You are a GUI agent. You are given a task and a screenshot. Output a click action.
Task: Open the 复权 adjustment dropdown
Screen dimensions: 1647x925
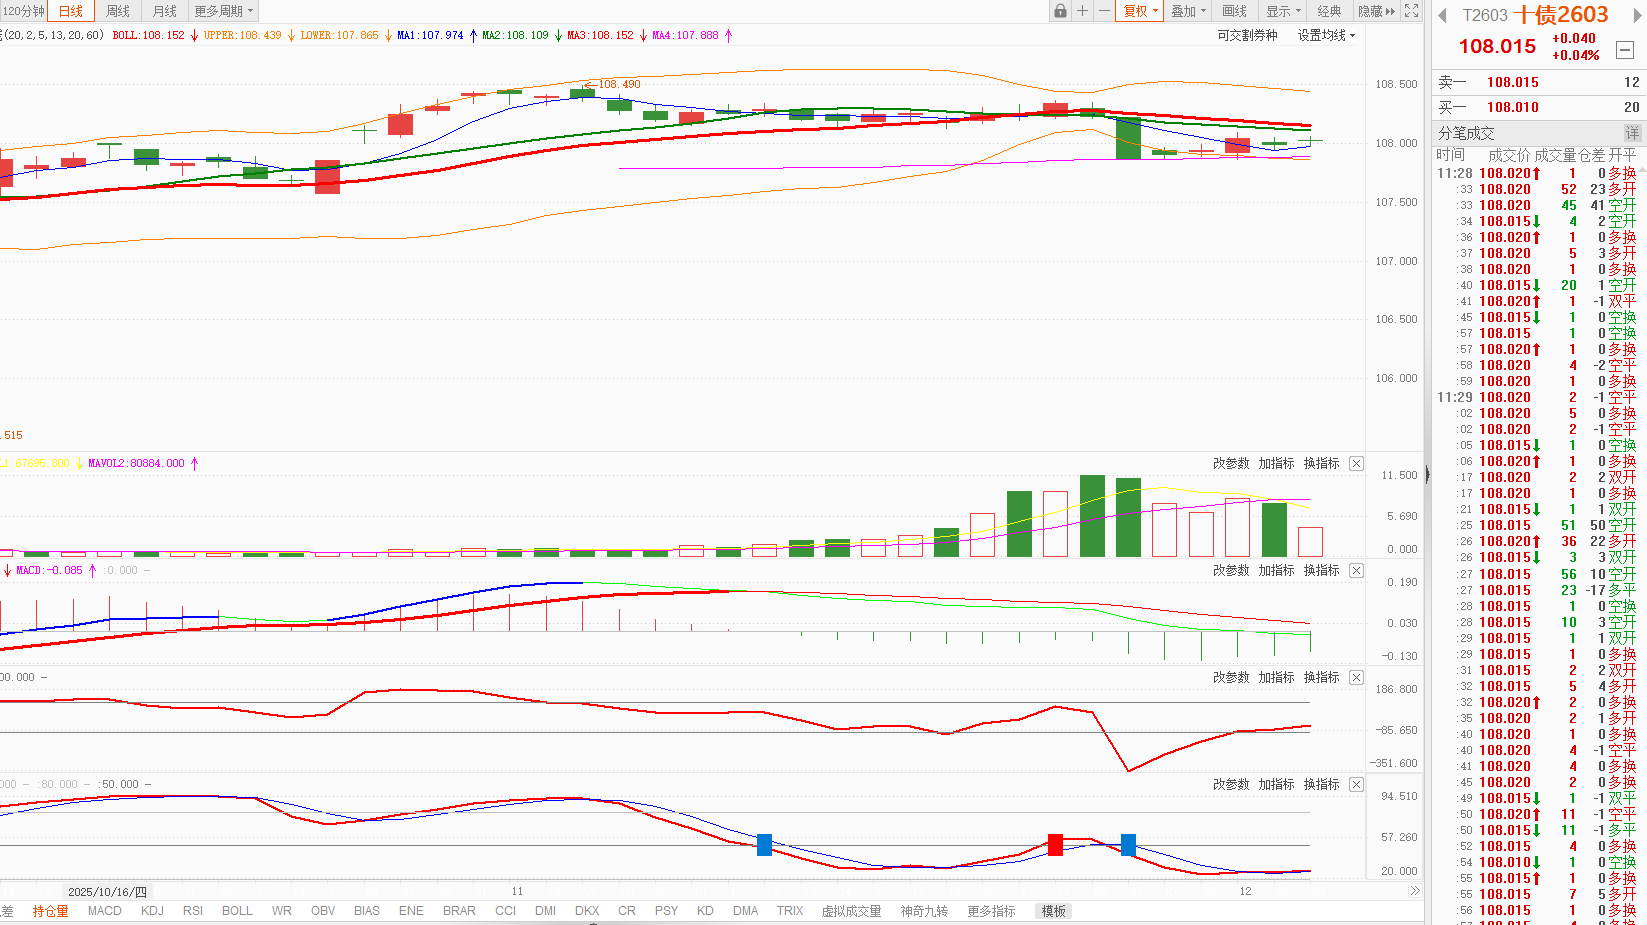click(1140, 11)
